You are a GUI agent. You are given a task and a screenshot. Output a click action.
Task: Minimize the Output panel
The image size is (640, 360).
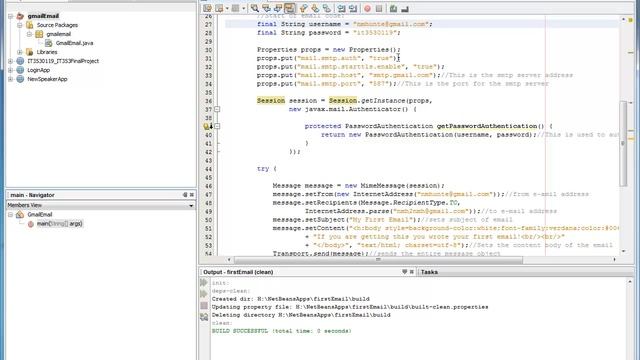coord(404,271)
